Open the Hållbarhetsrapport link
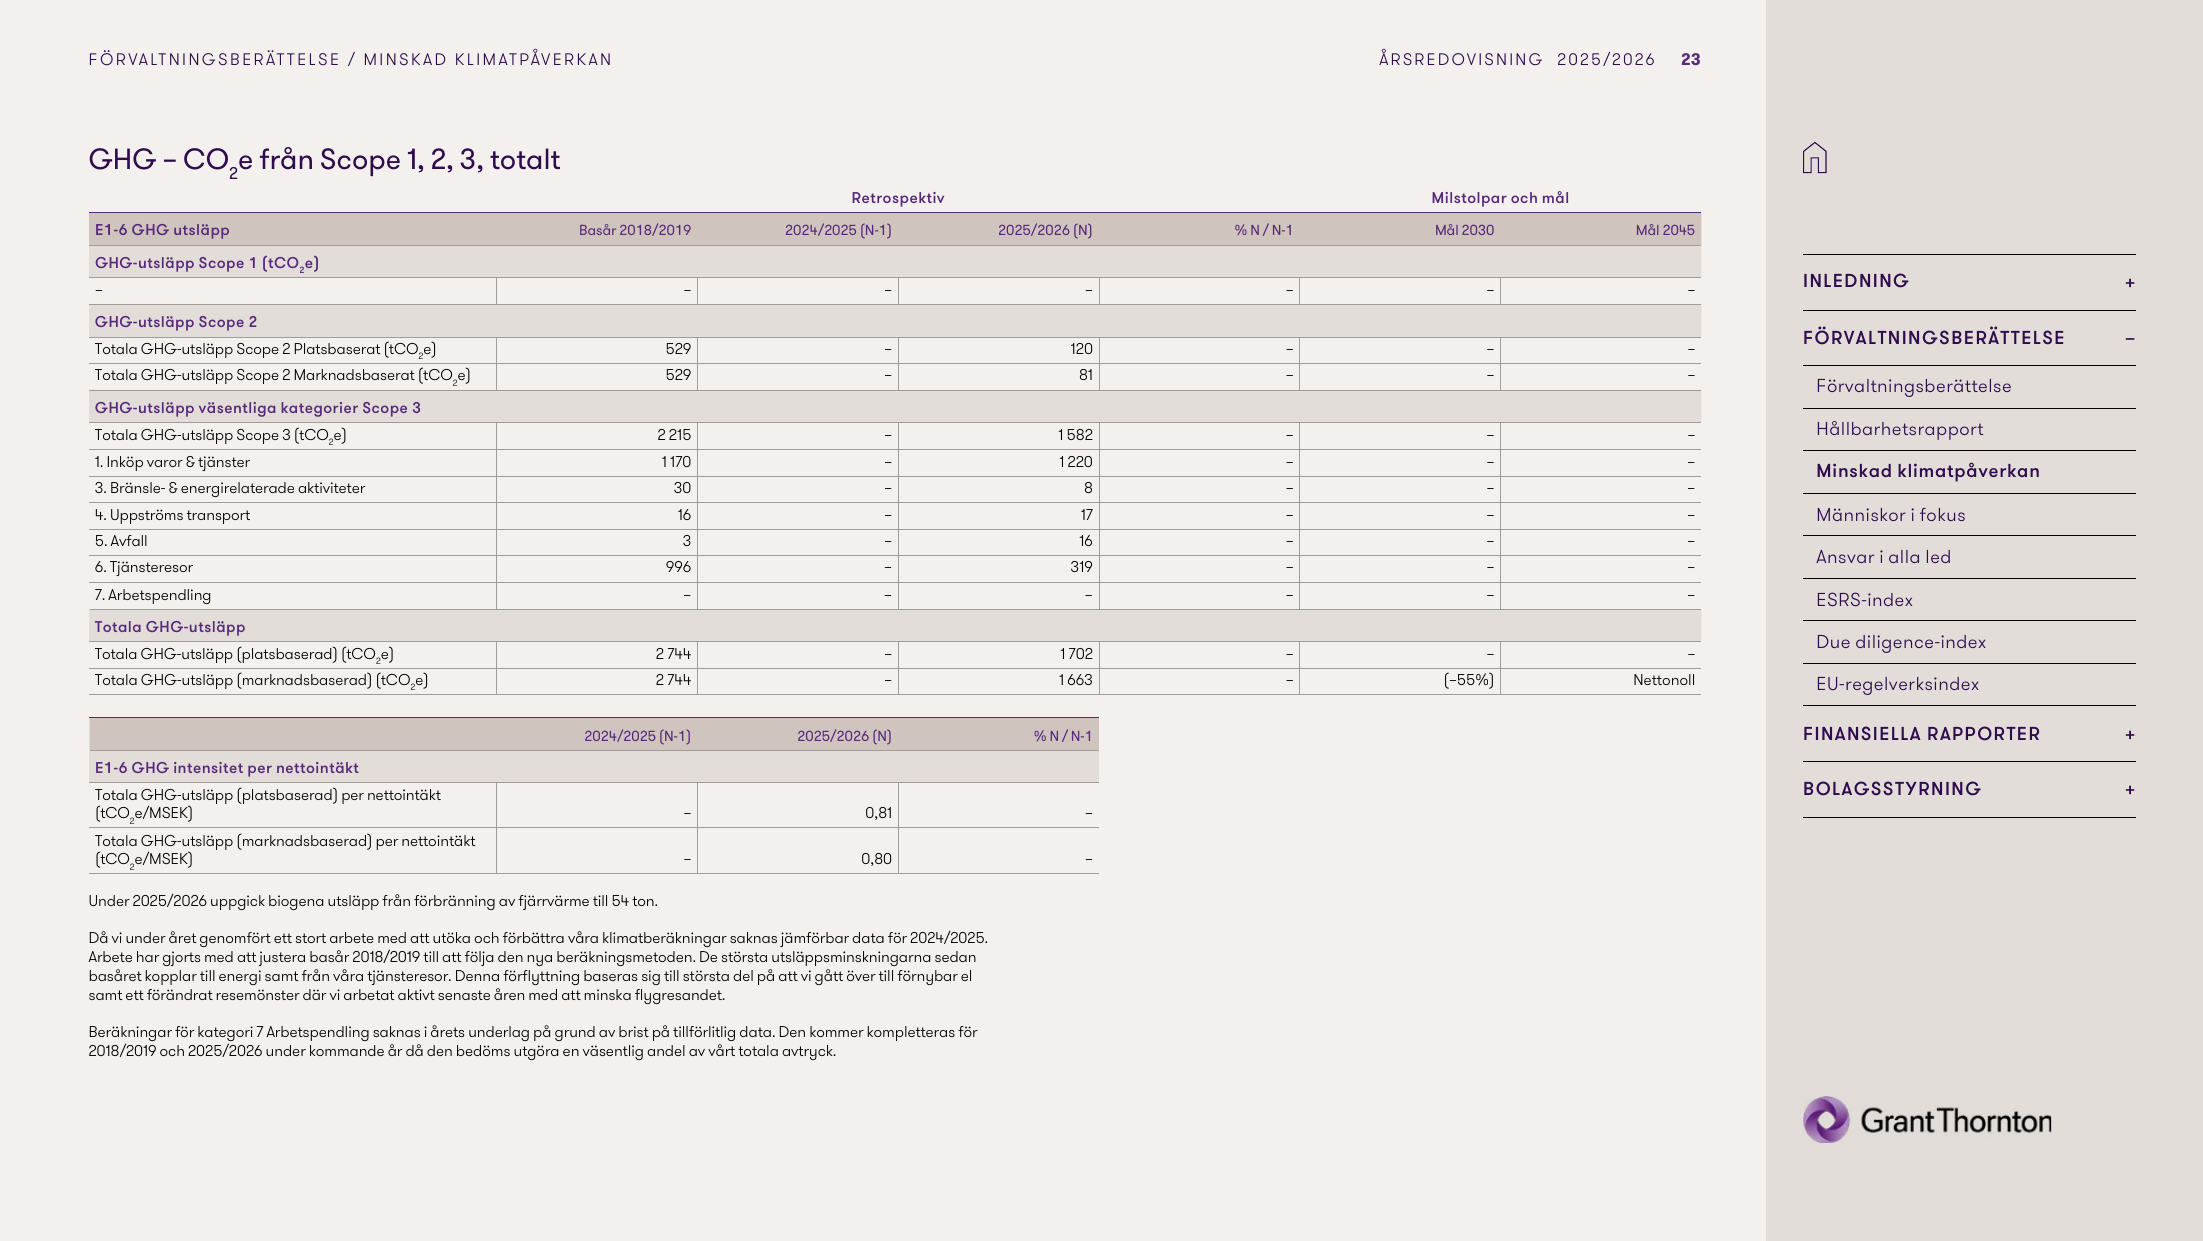Image resolution: width=2203 pixels, height=1241 pixels. [1899, 429]
